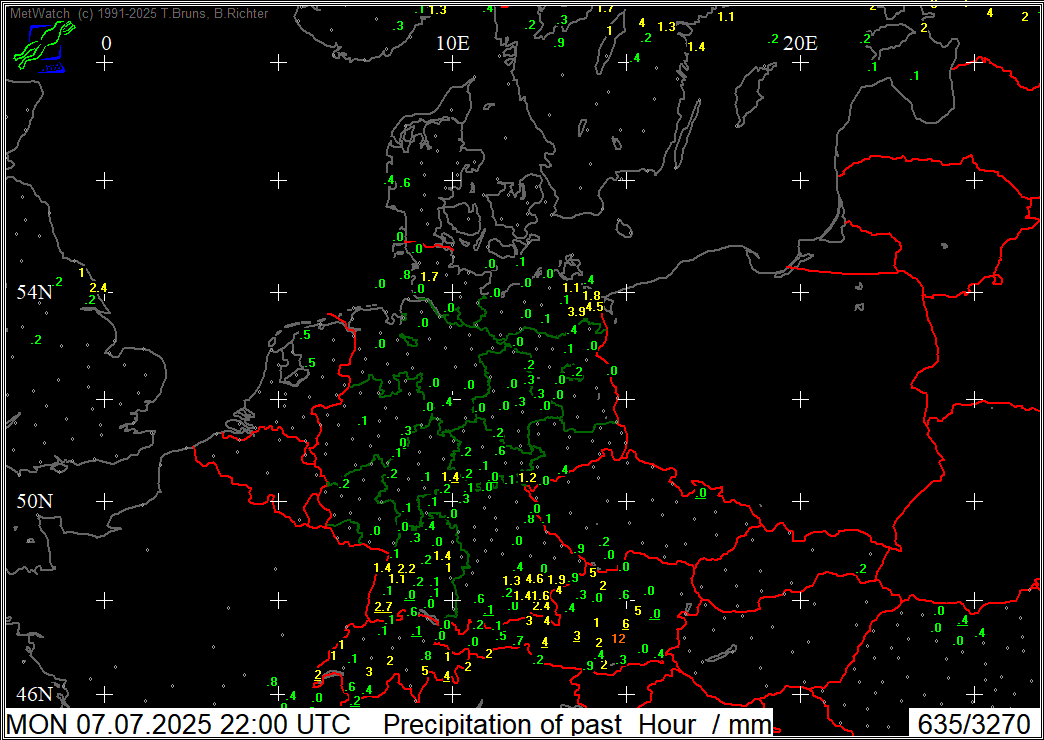
Task: Click the yellow '1.2' precipitation value
Action: (527, 478)
